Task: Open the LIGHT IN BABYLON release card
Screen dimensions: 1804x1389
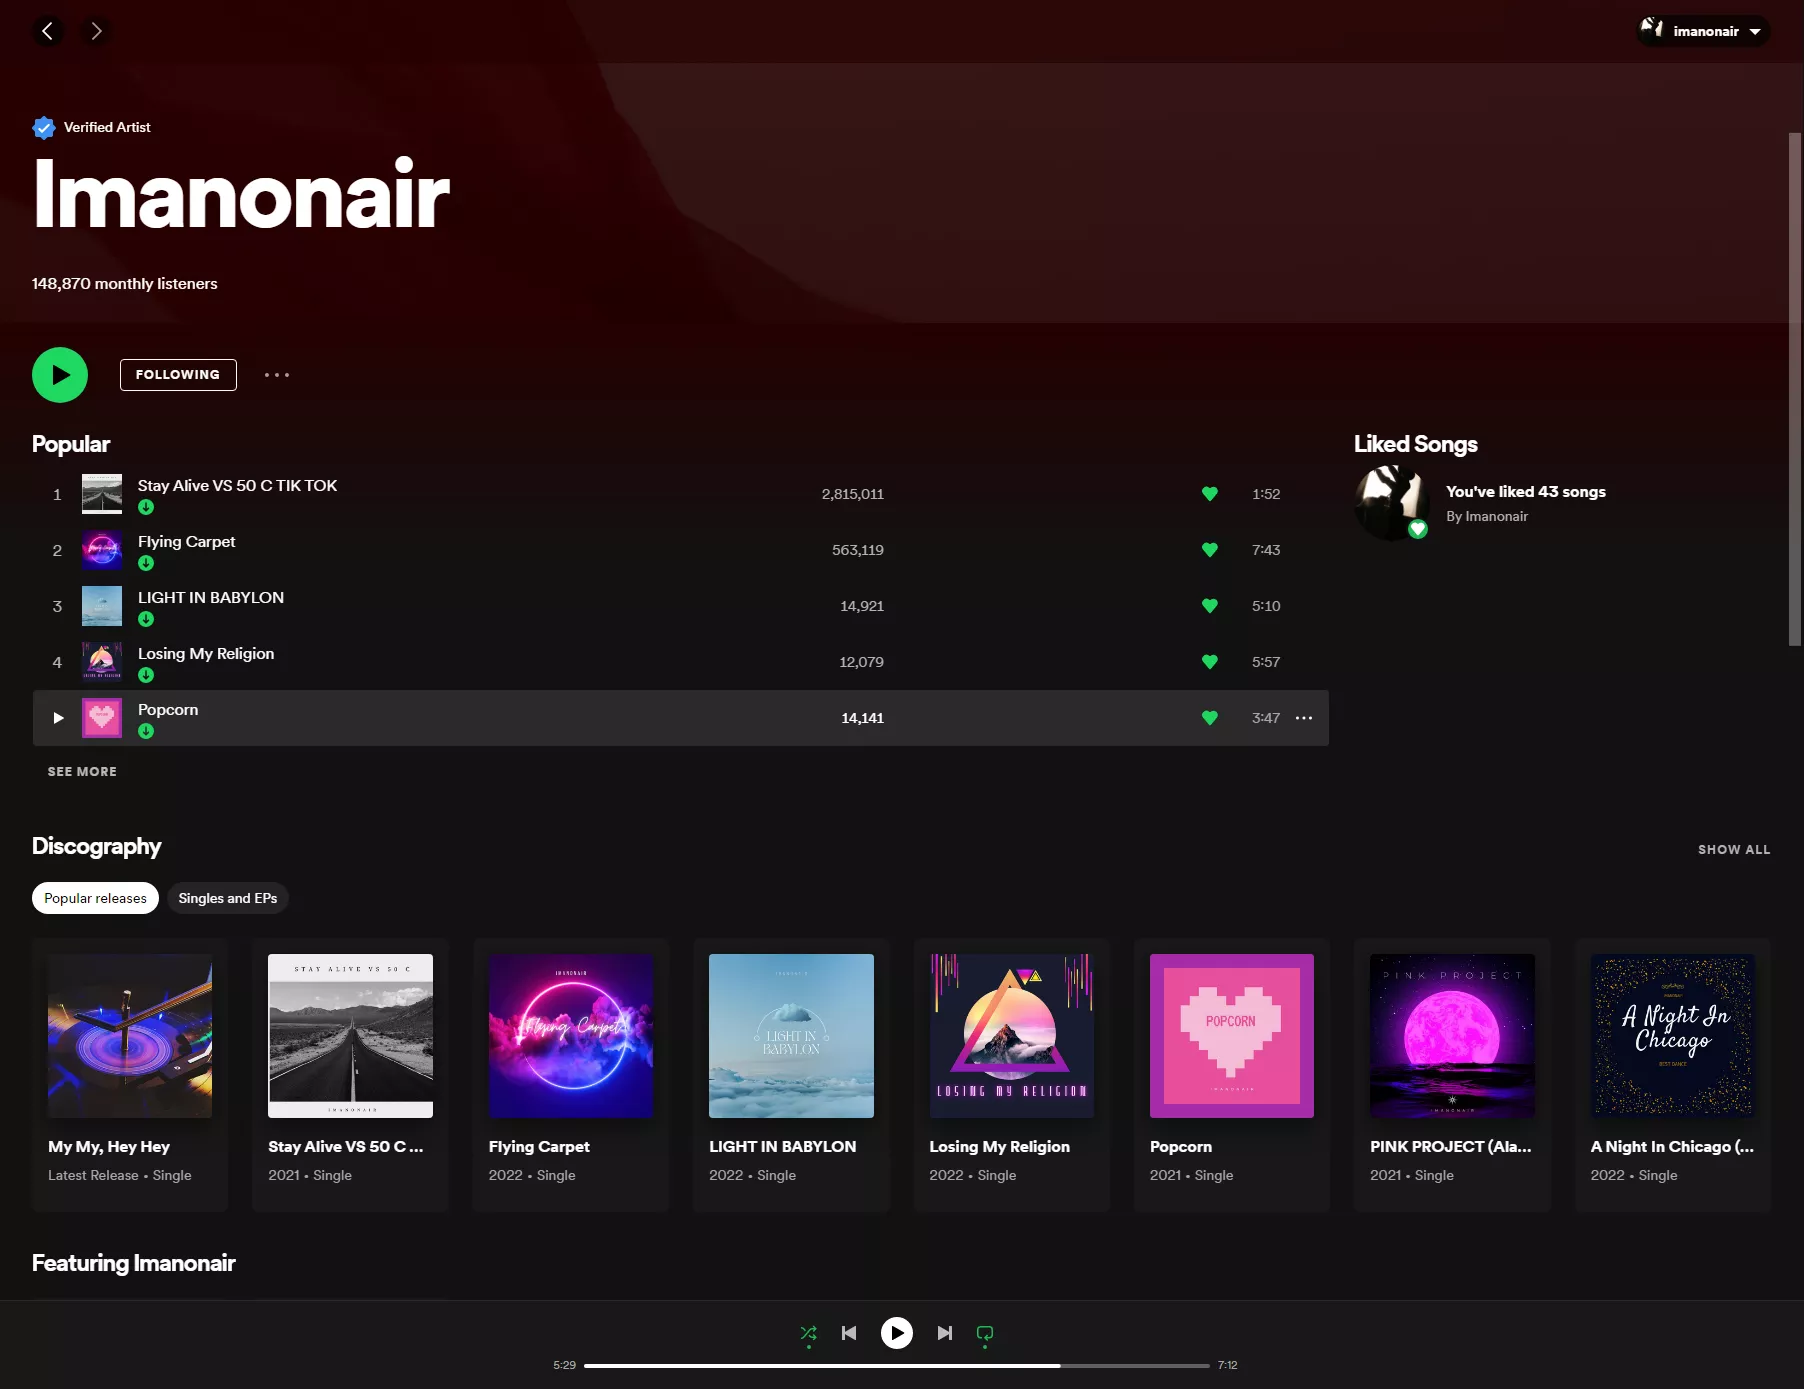Action: point(791,1075)
